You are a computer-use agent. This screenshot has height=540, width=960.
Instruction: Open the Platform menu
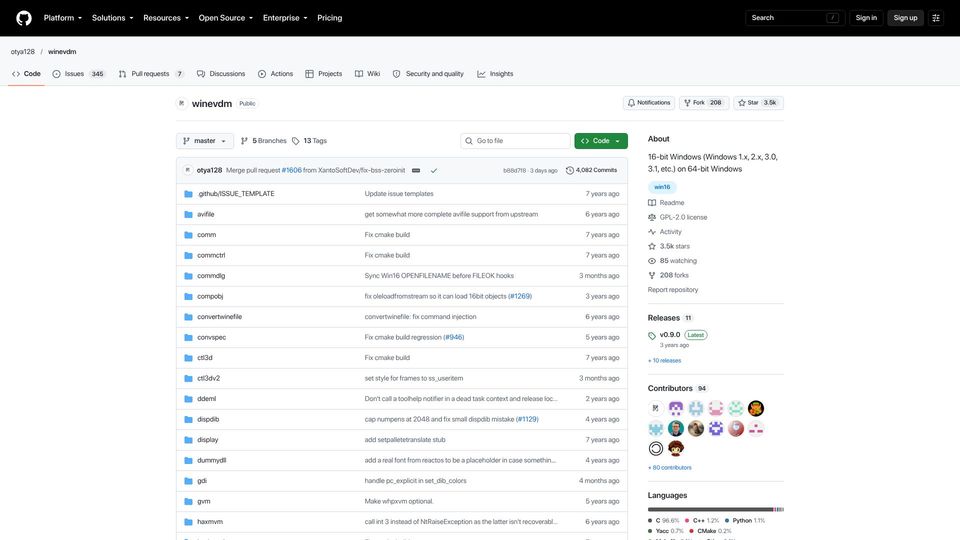click(62, 18)
